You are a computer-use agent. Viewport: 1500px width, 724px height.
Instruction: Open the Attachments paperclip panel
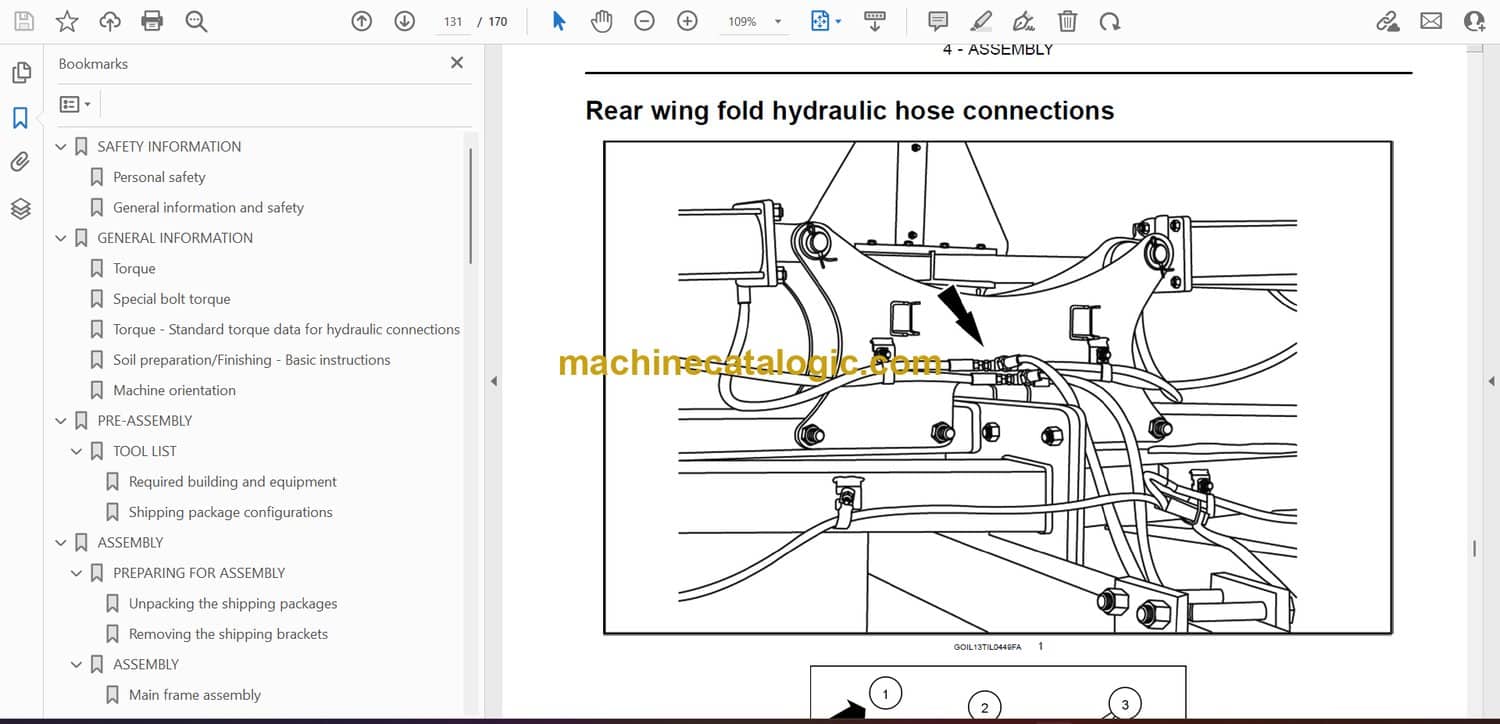(x=20, y=162)
